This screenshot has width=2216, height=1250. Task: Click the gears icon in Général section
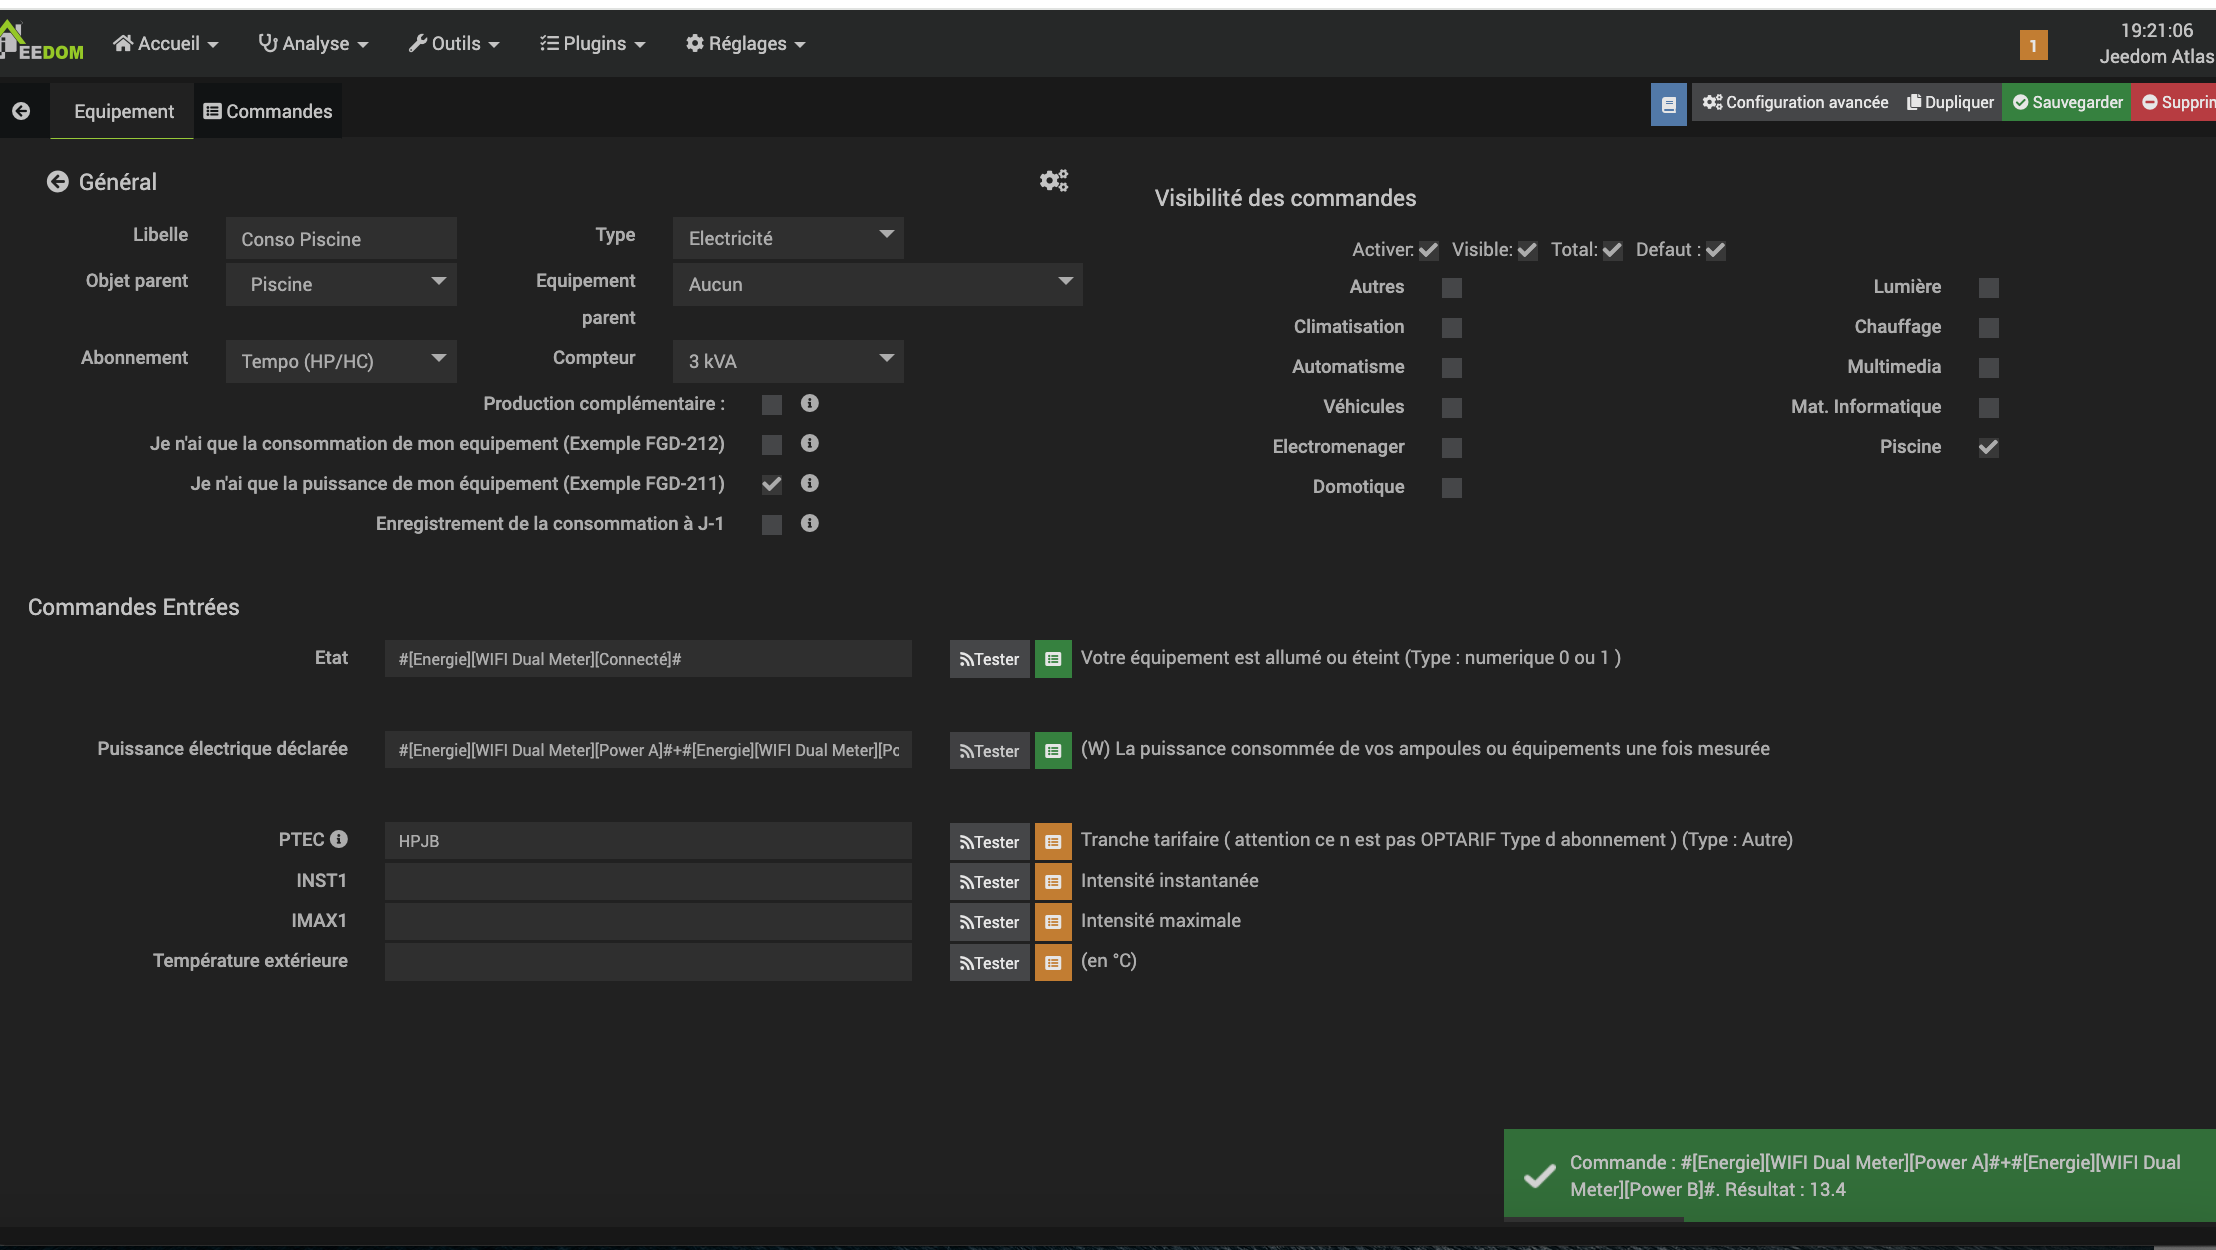click(x=1054, y=180)
